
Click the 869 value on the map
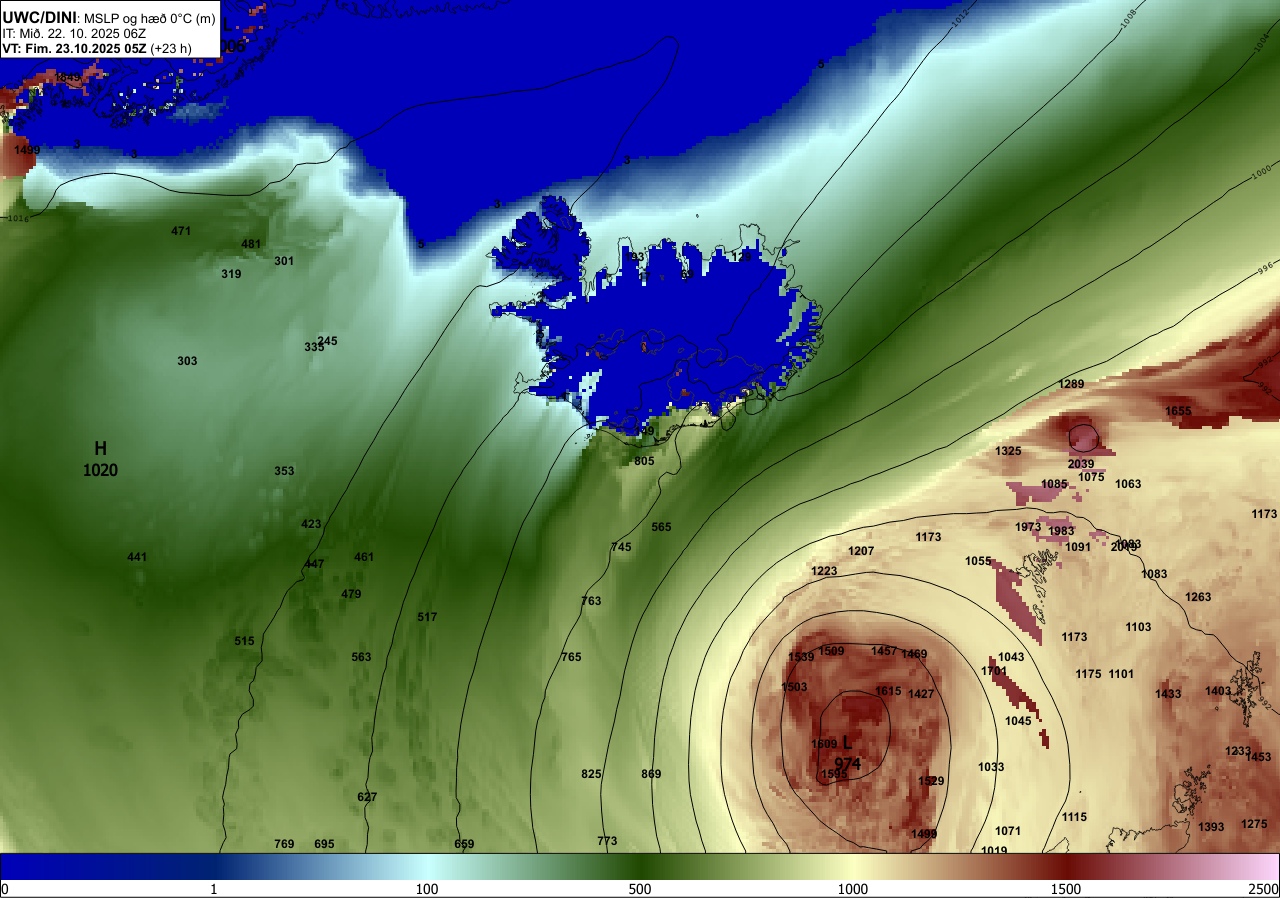coord(651,774)
